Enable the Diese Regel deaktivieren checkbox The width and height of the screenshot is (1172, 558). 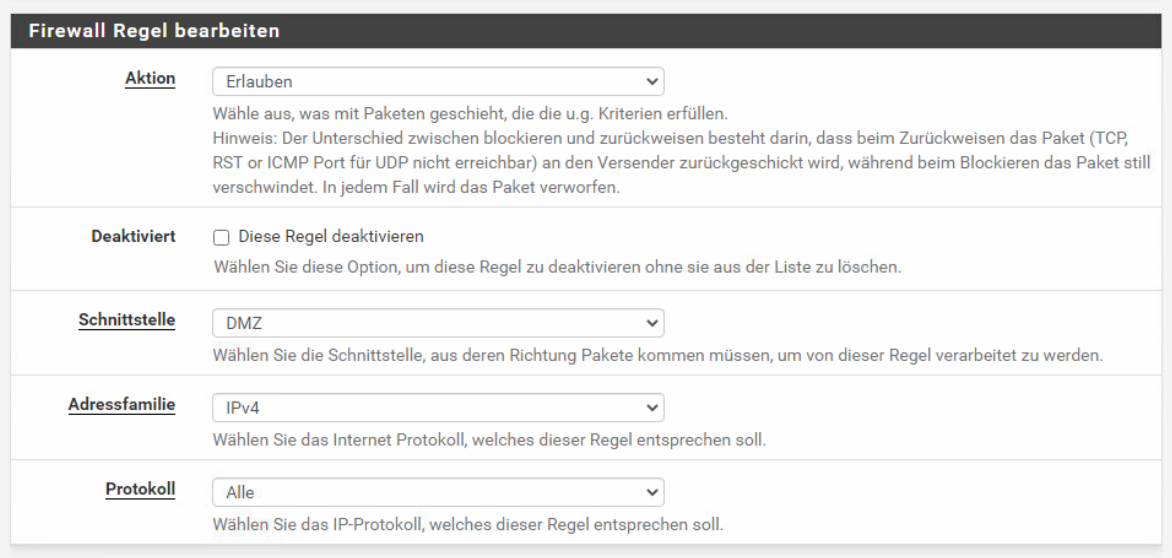coord(221,238)
